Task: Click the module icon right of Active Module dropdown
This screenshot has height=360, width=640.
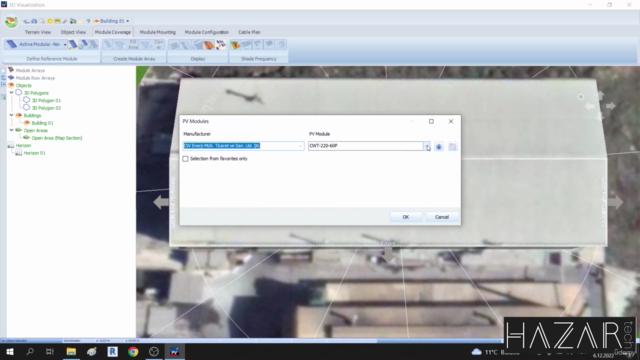Action: tap(73, 44)
